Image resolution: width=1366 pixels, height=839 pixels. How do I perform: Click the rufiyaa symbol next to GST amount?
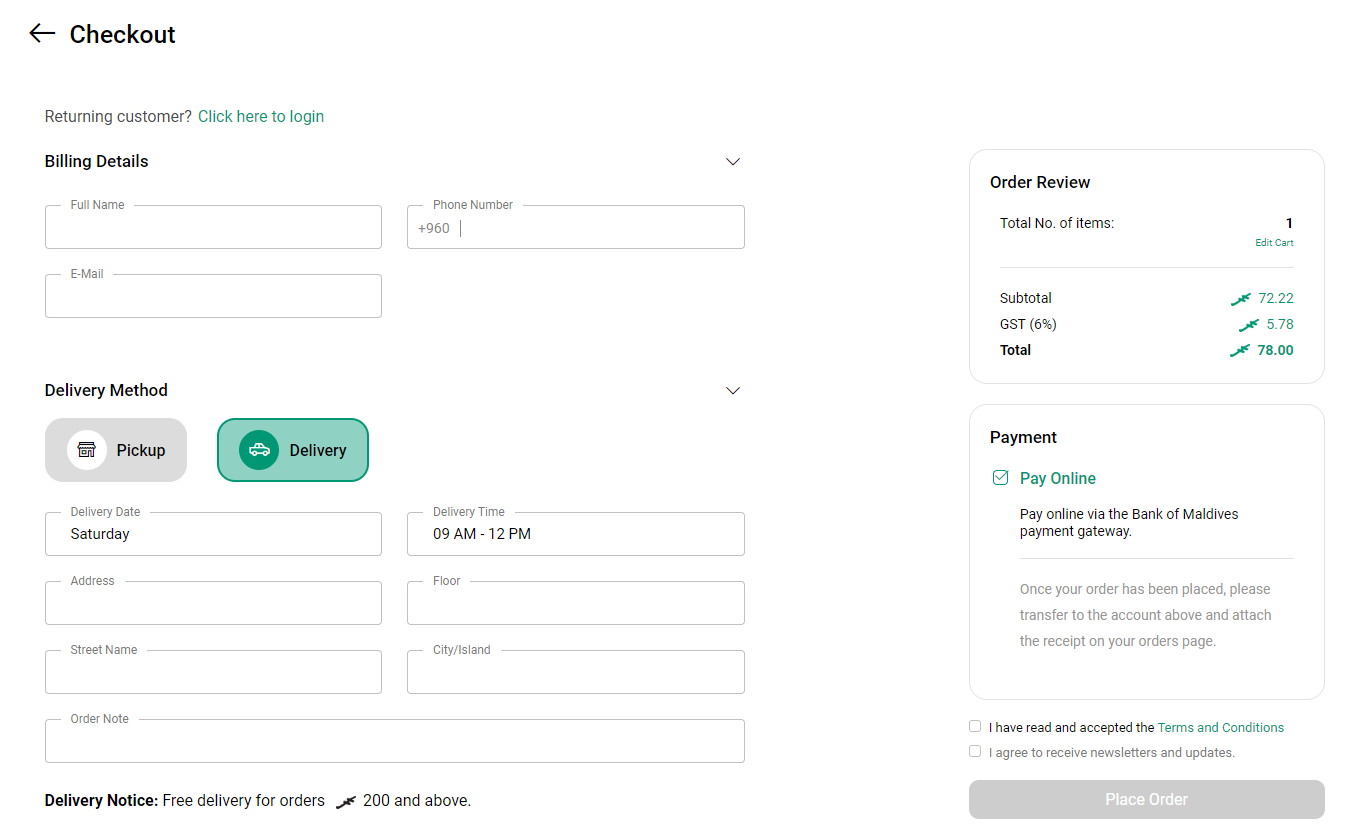1248,324
